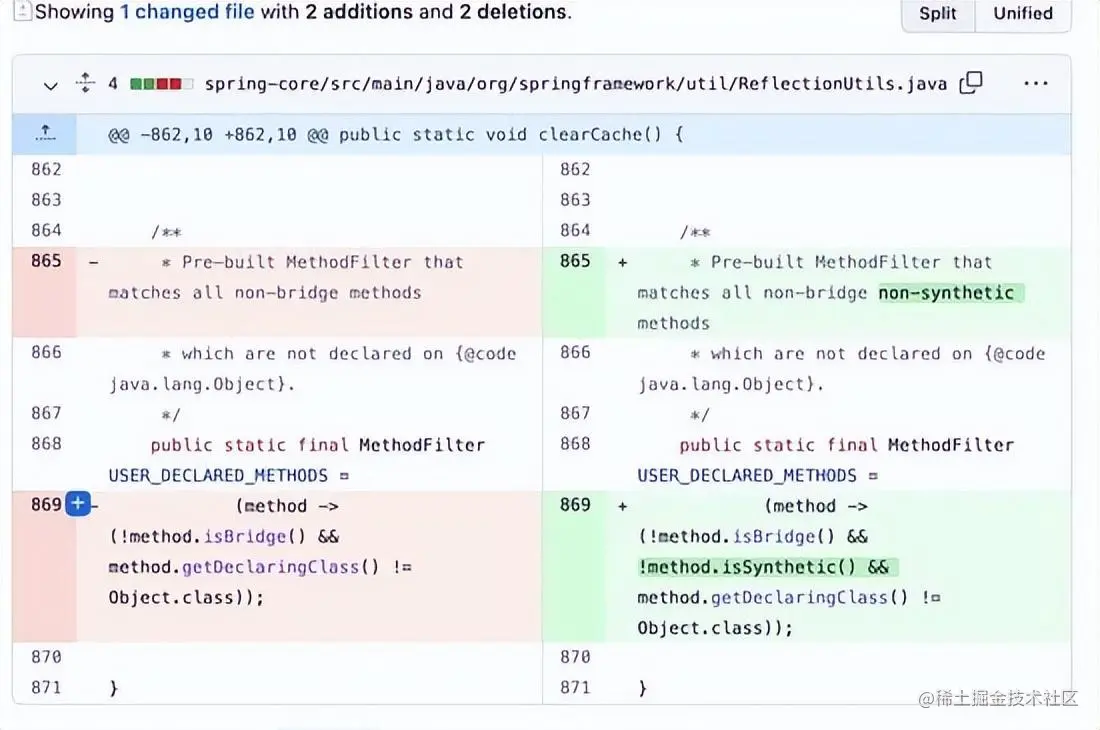Select left line number 871
1100x730 pixels.
click(x=46, y=687)
